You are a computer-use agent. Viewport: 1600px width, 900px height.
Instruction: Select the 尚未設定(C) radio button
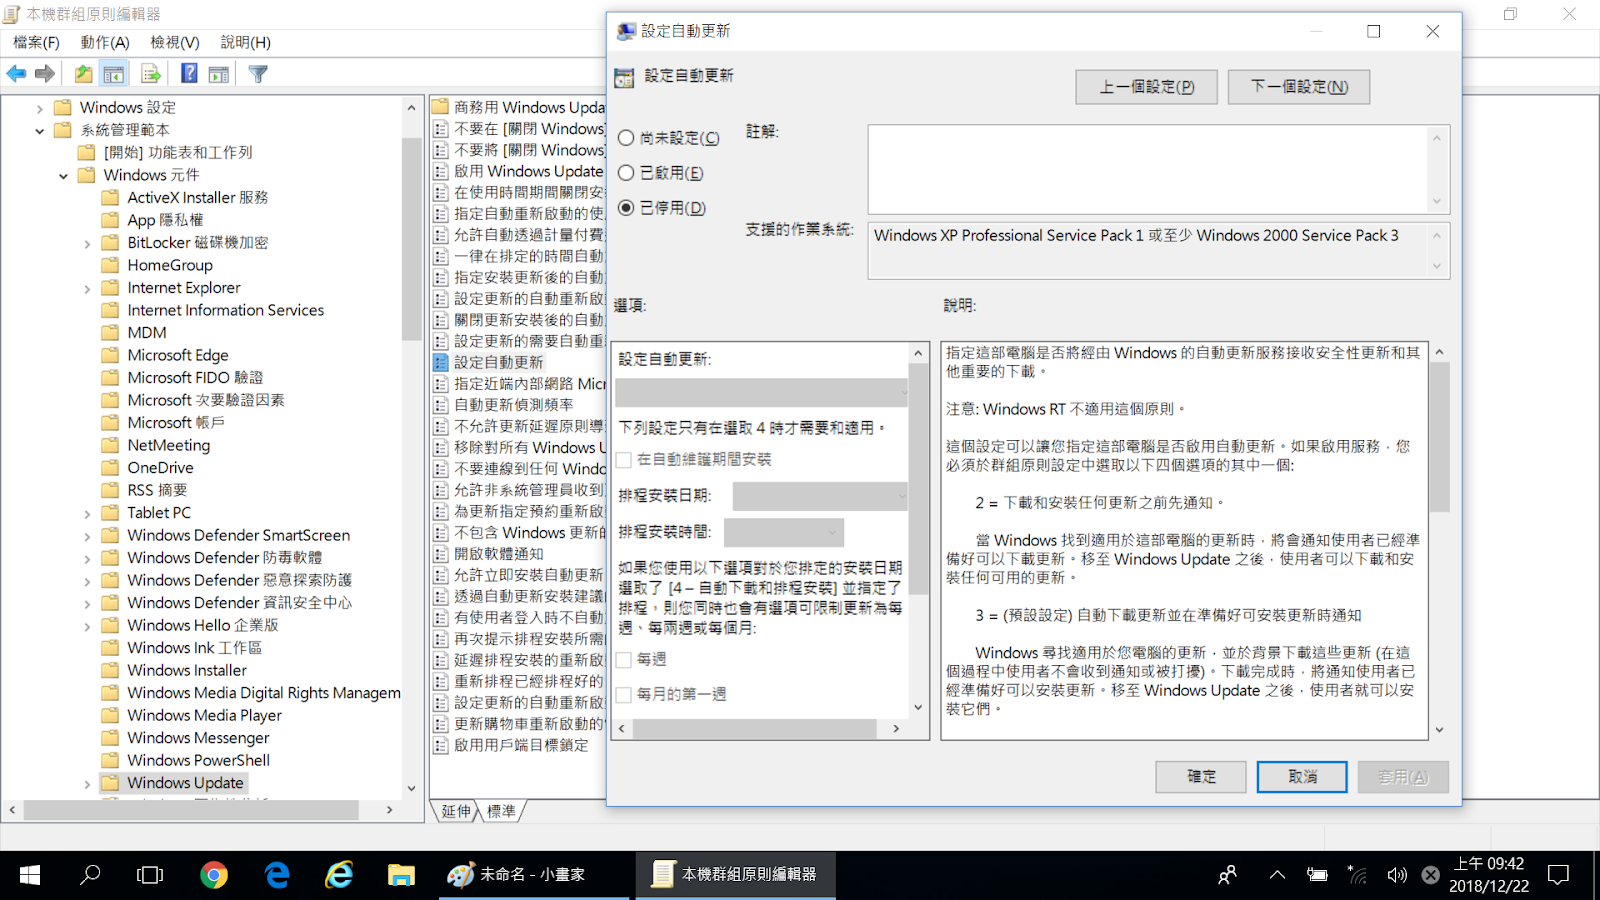pos(626,138)
